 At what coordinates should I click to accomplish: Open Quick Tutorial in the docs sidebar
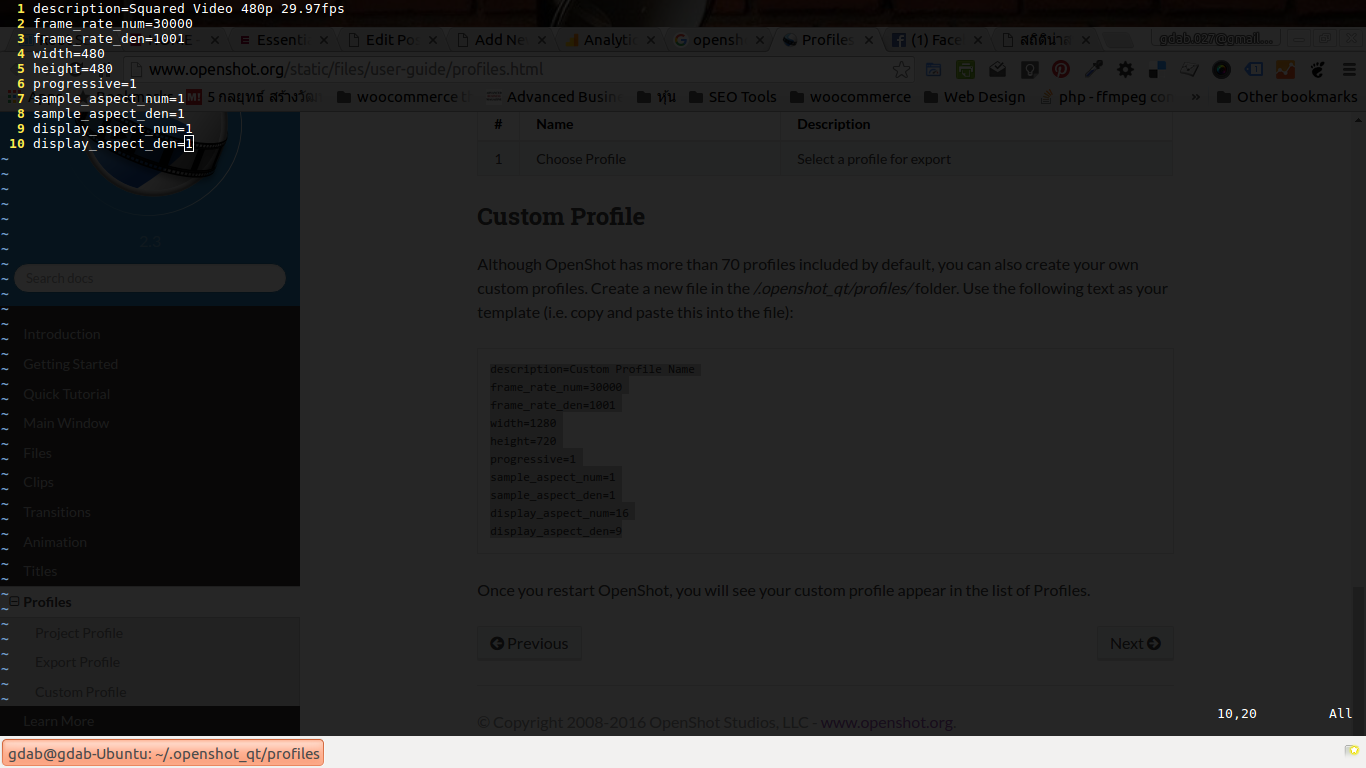(67, 394)
